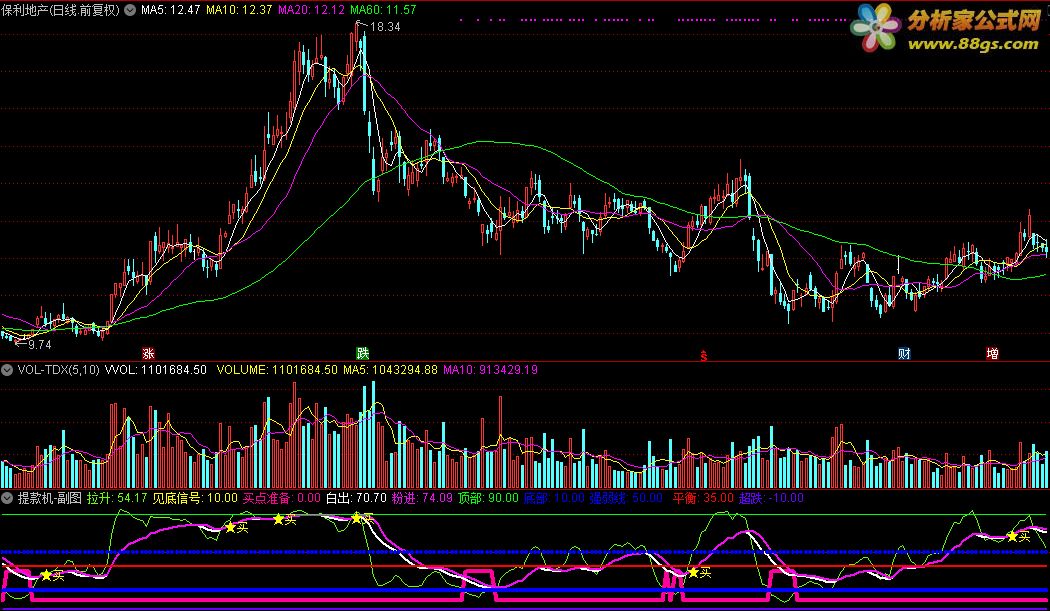Open the 提款机-副图 indicator dropdown arrow
Image resolution: width=1050 pixels, height=611 pixels.
[7, 498]
